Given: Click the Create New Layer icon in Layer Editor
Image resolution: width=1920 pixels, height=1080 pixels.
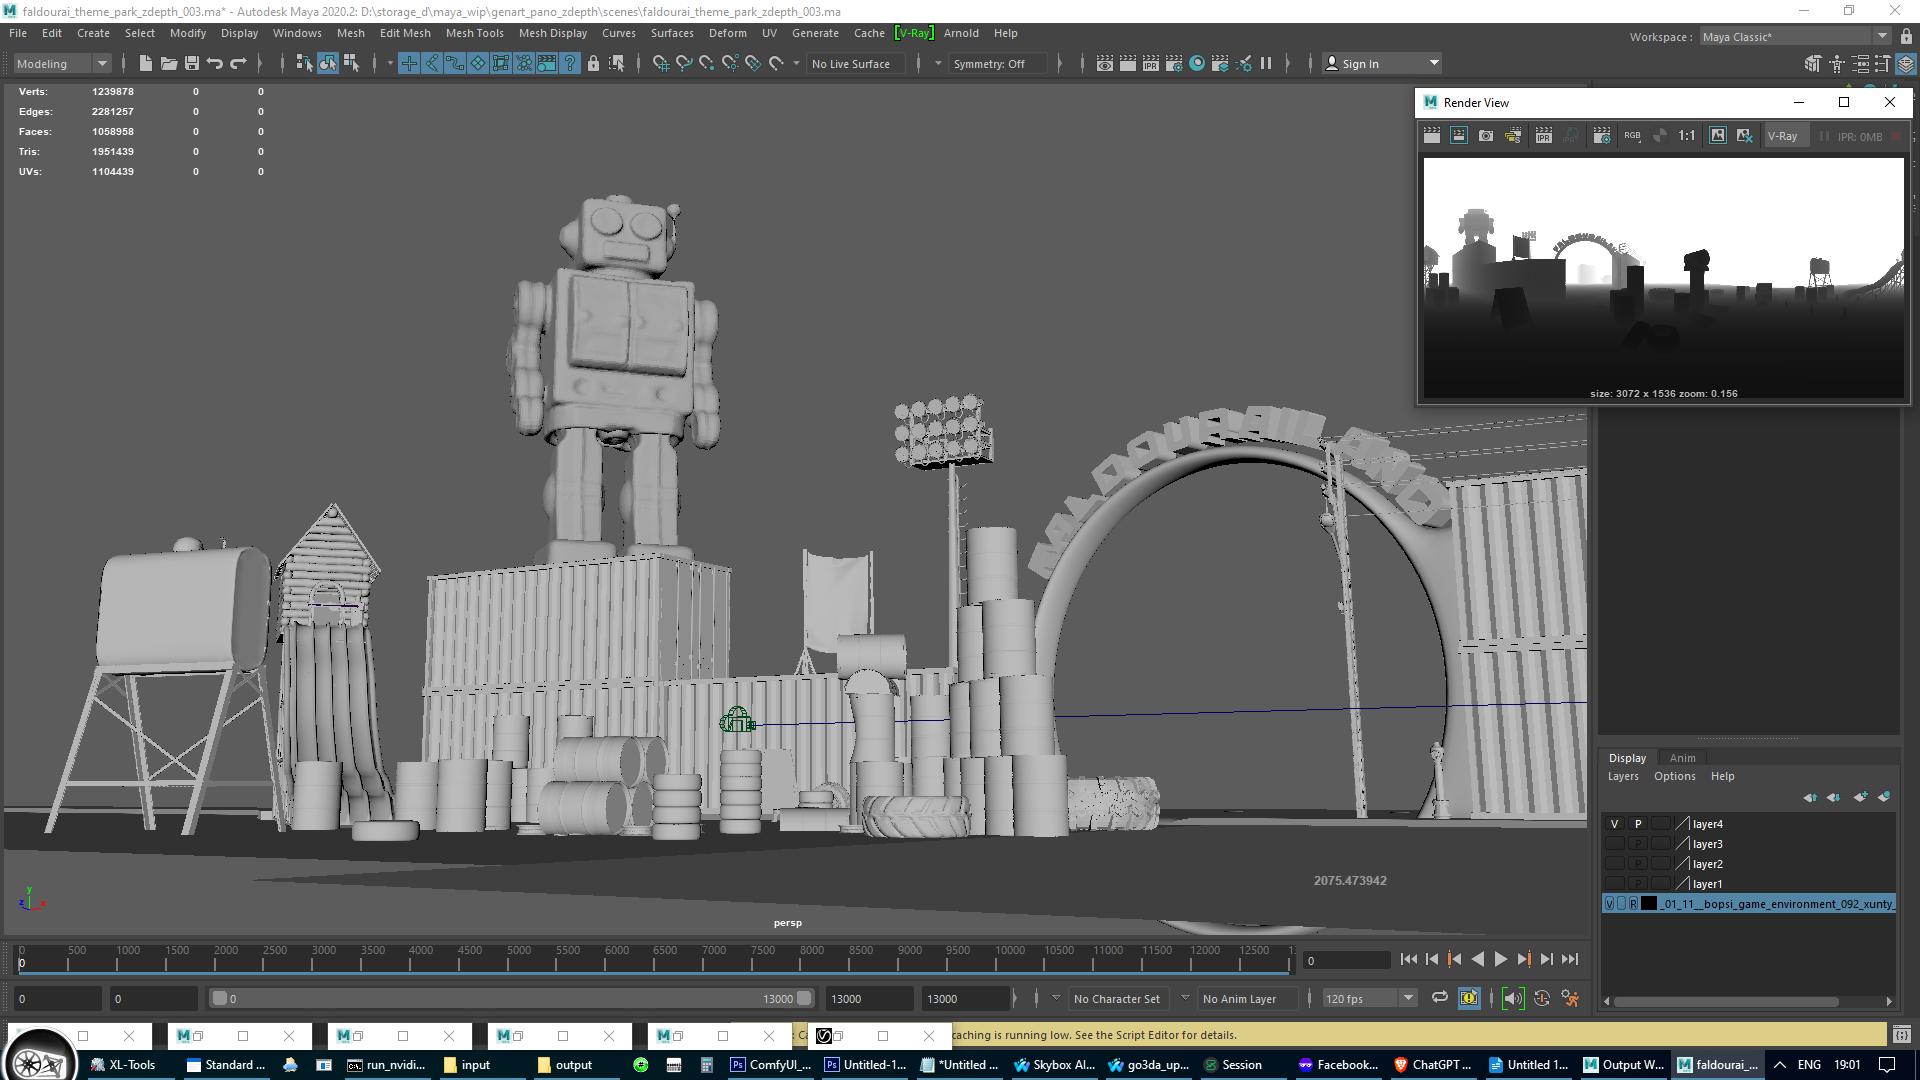Looking at the screenshot, I should [1861, 797].
